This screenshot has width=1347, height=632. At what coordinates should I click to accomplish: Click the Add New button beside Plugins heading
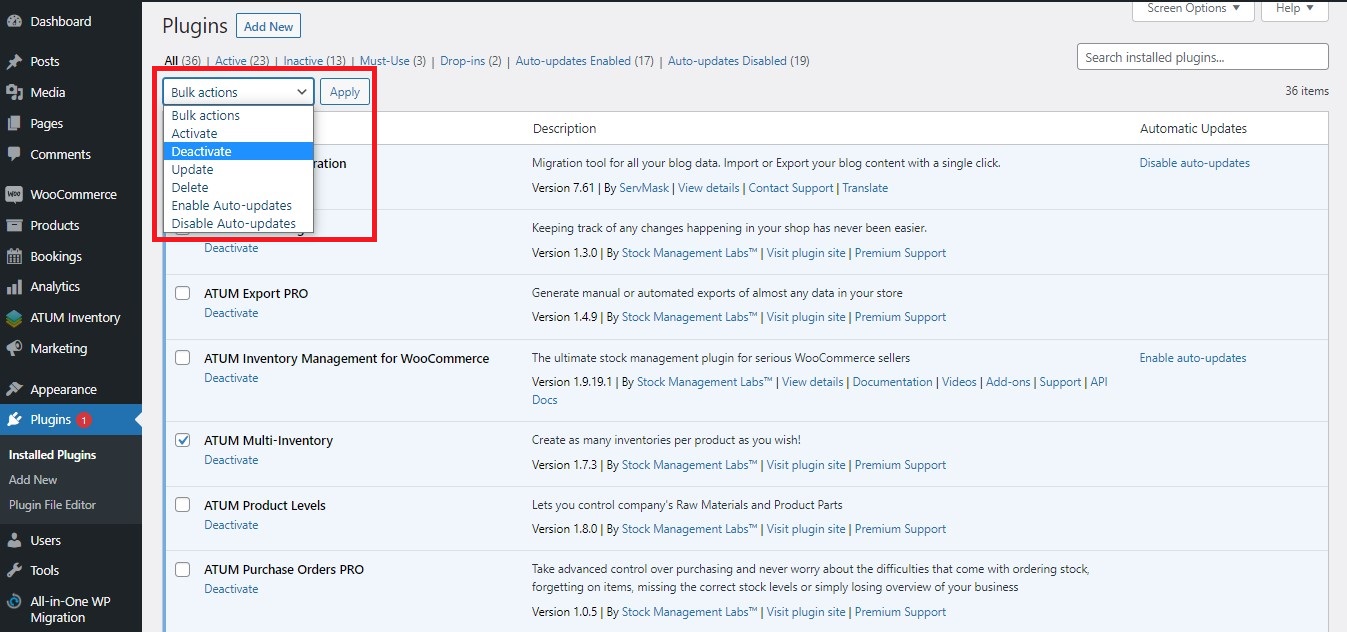click(269, 27)
